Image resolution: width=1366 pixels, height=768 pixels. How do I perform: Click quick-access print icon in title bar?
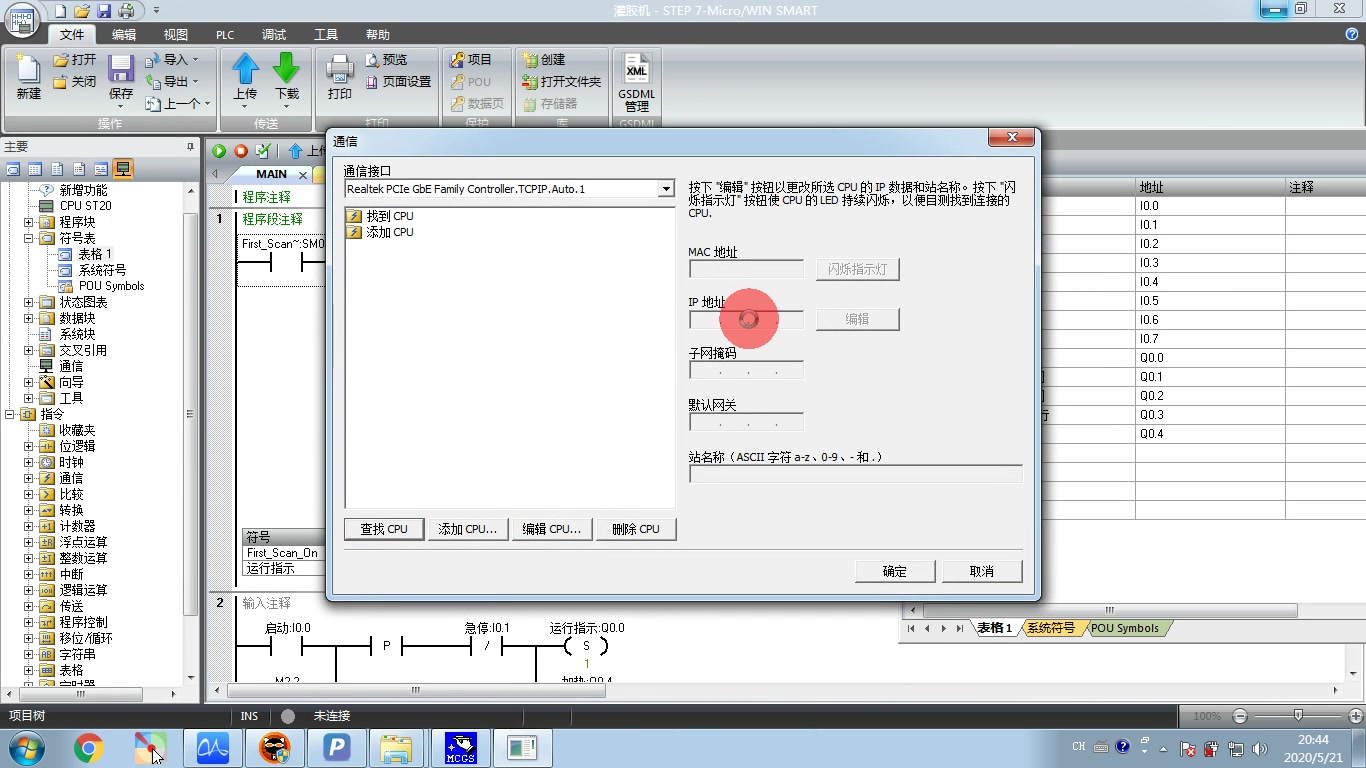coord(126,11)
